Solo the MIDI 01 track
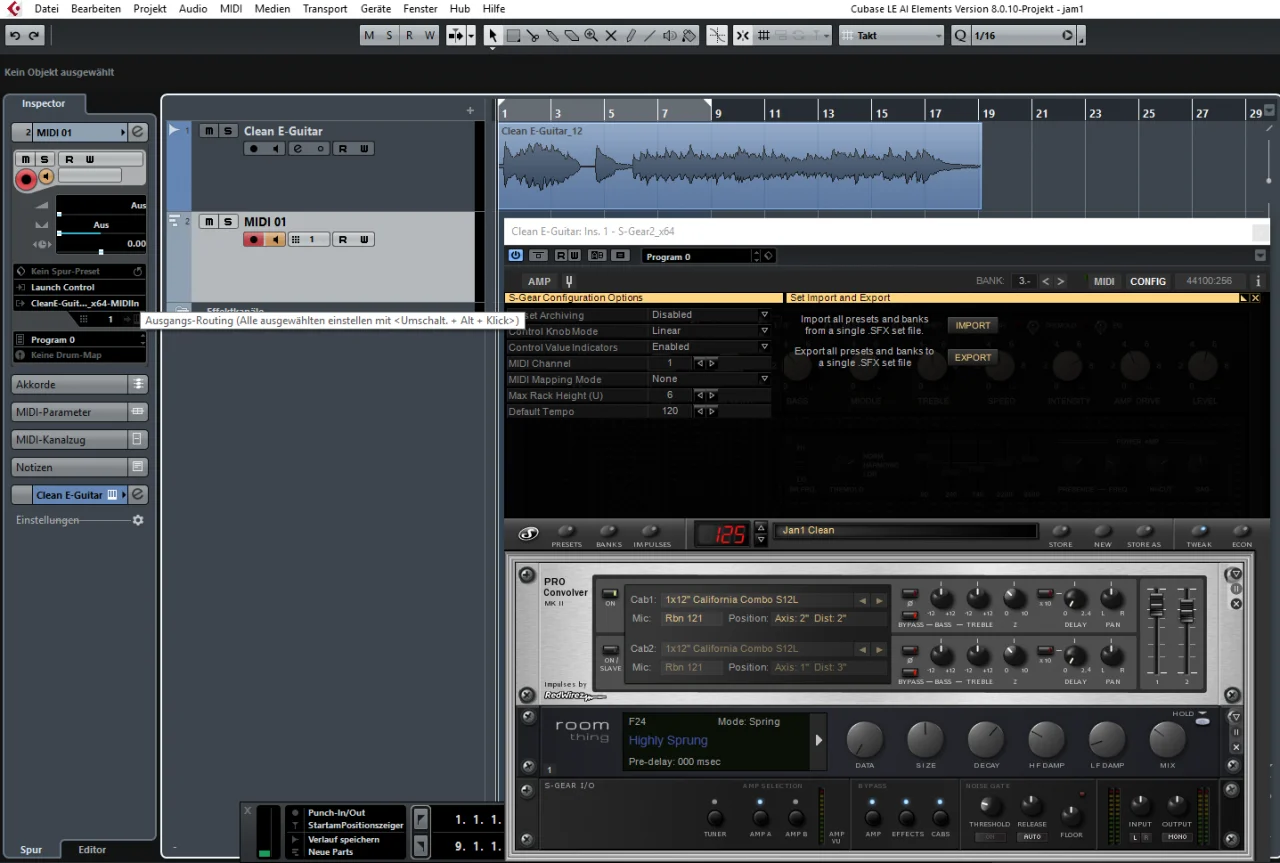 coord(229,222)
